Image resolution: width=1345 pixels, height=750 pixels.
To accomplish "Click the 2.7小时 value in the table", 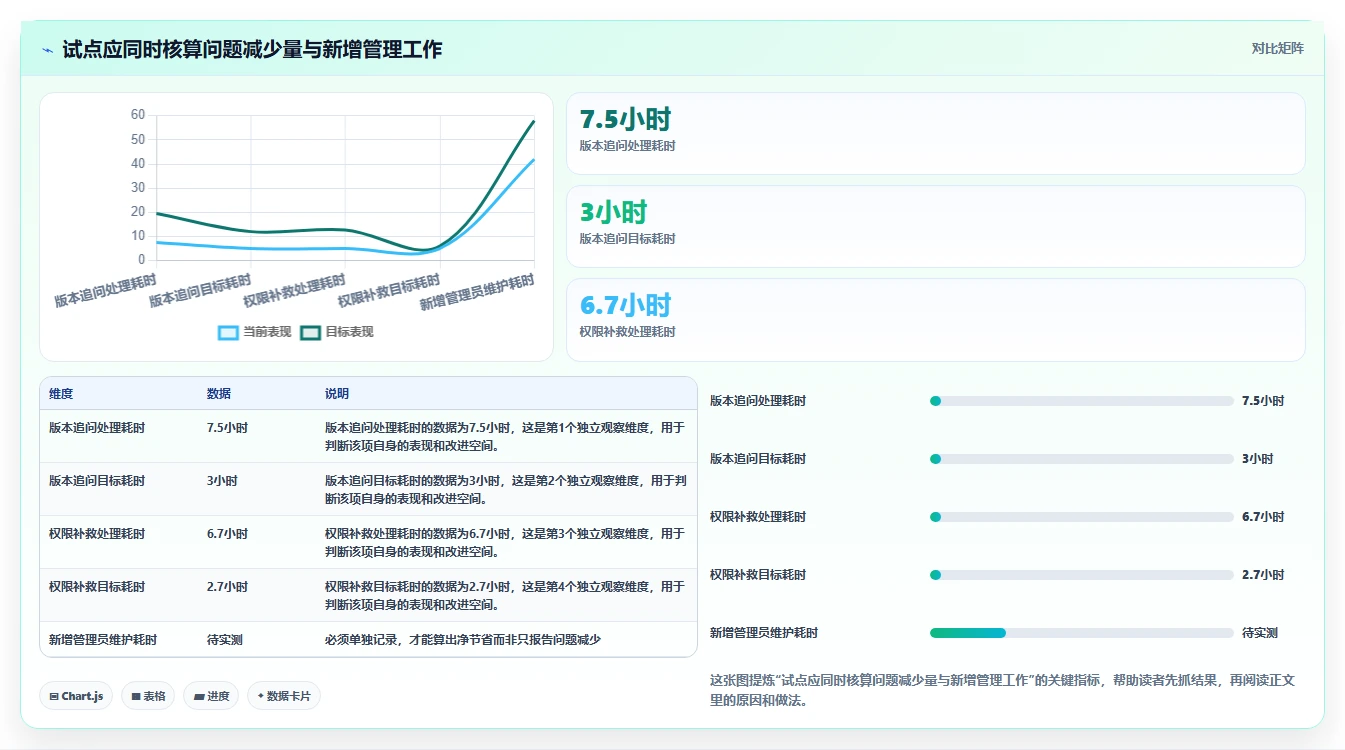I will 227,587.
